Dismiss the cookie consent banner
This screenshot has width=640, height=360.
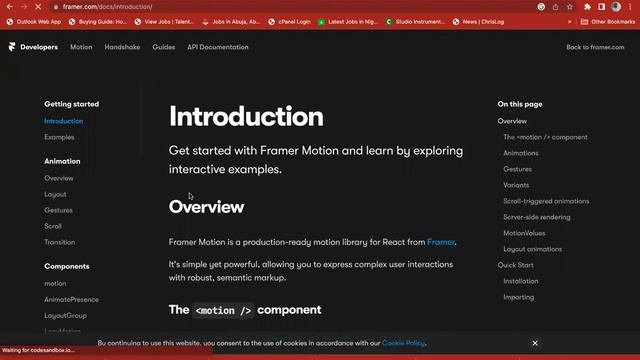click(x=535, y=343)
